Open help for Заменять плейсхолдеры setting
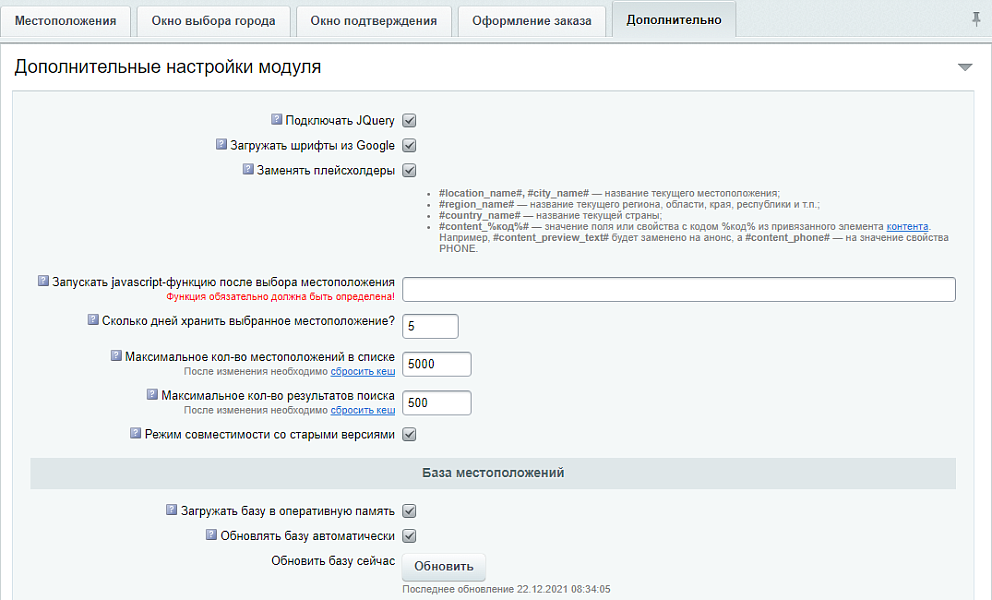Screen dimensions: 992x600 (248, 170)
